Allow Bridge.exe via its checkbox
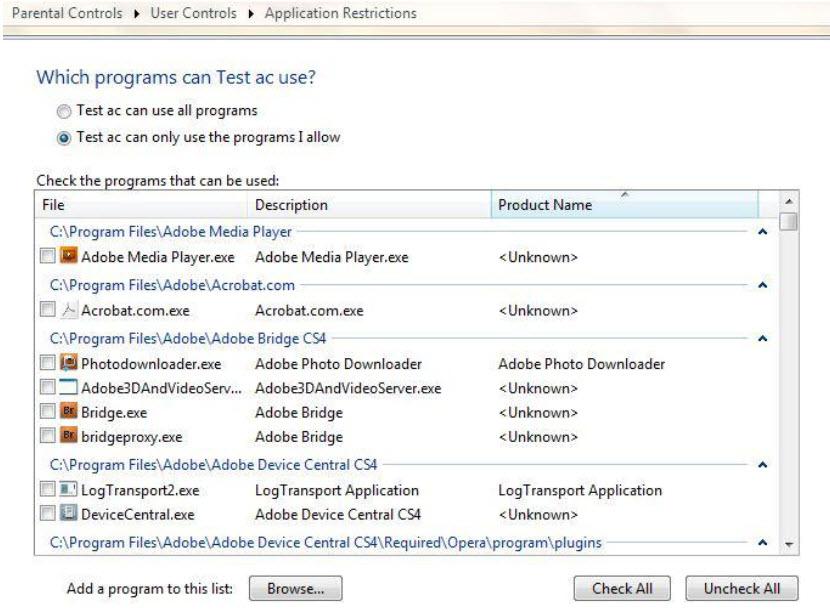830x612 pixels. [x=48, y=411]
